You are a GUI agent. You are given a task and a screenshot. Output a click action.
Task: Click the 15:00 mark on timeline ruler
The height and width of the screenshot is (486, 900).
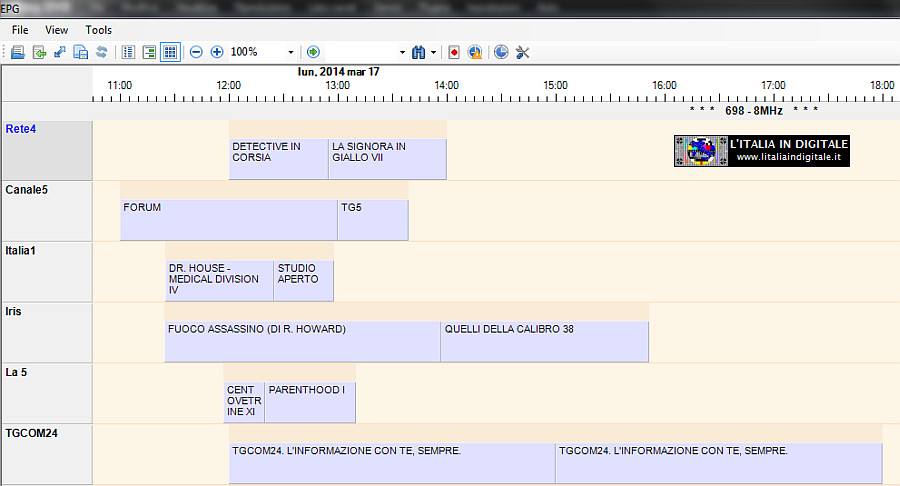(x=556, y=86)
